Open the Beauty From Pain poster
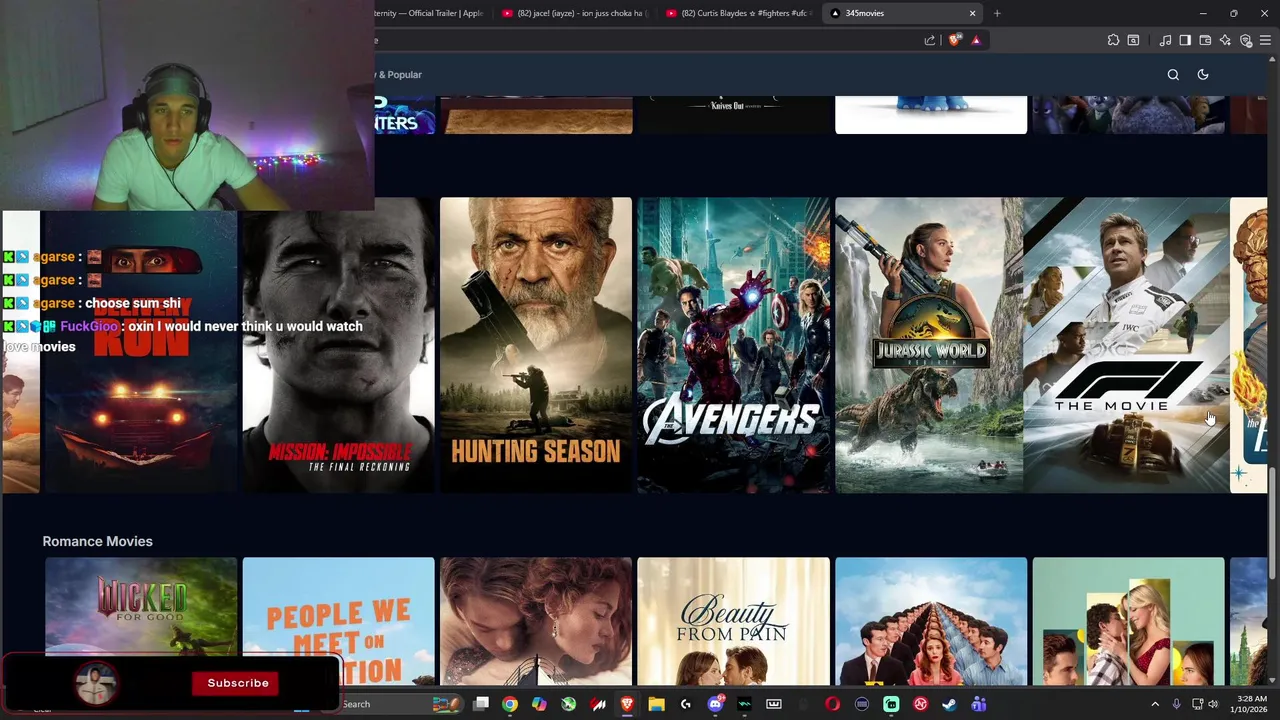The height and width of the screenshot is (720, 1280). click(733, 621)
